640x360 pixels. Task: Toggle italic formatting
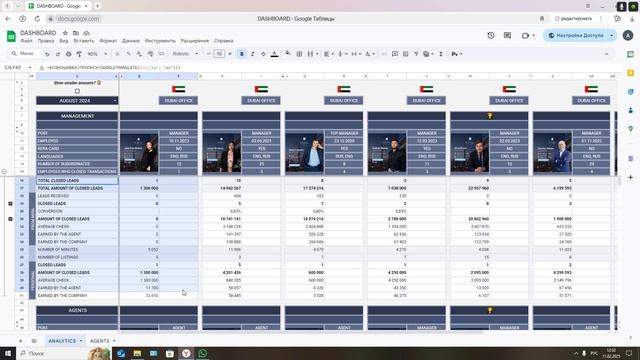click(253, 54)
